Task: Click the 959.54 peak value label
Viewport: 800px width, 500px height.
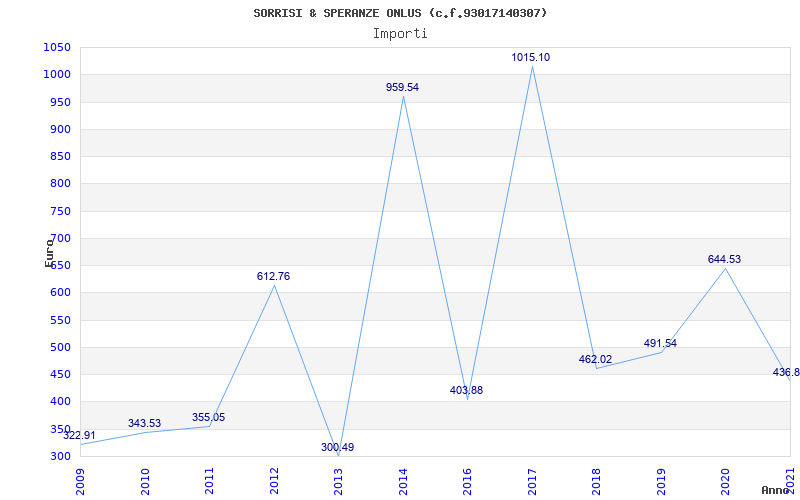Action: (403, 87)
